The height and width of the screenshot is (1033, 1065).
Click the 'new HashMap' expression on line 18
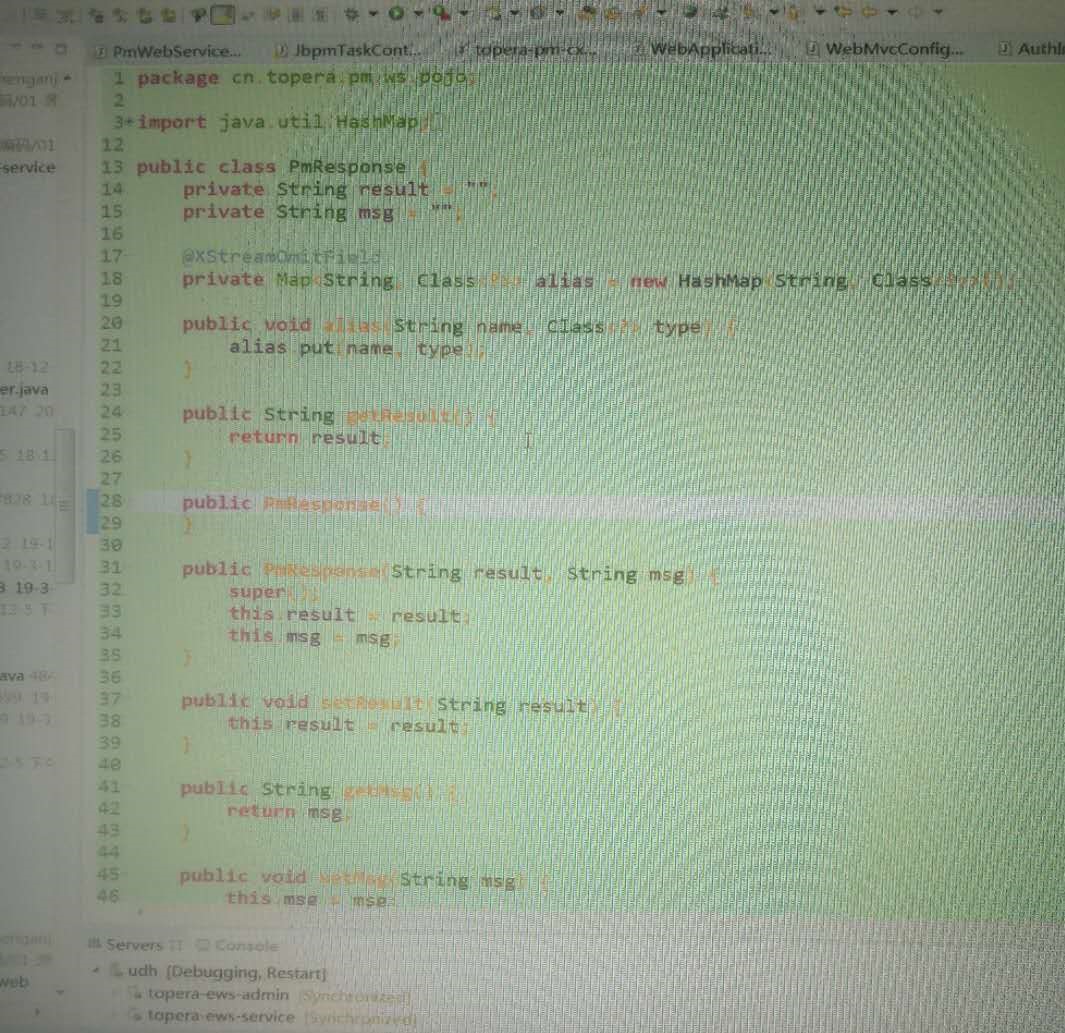pos(696,280)
